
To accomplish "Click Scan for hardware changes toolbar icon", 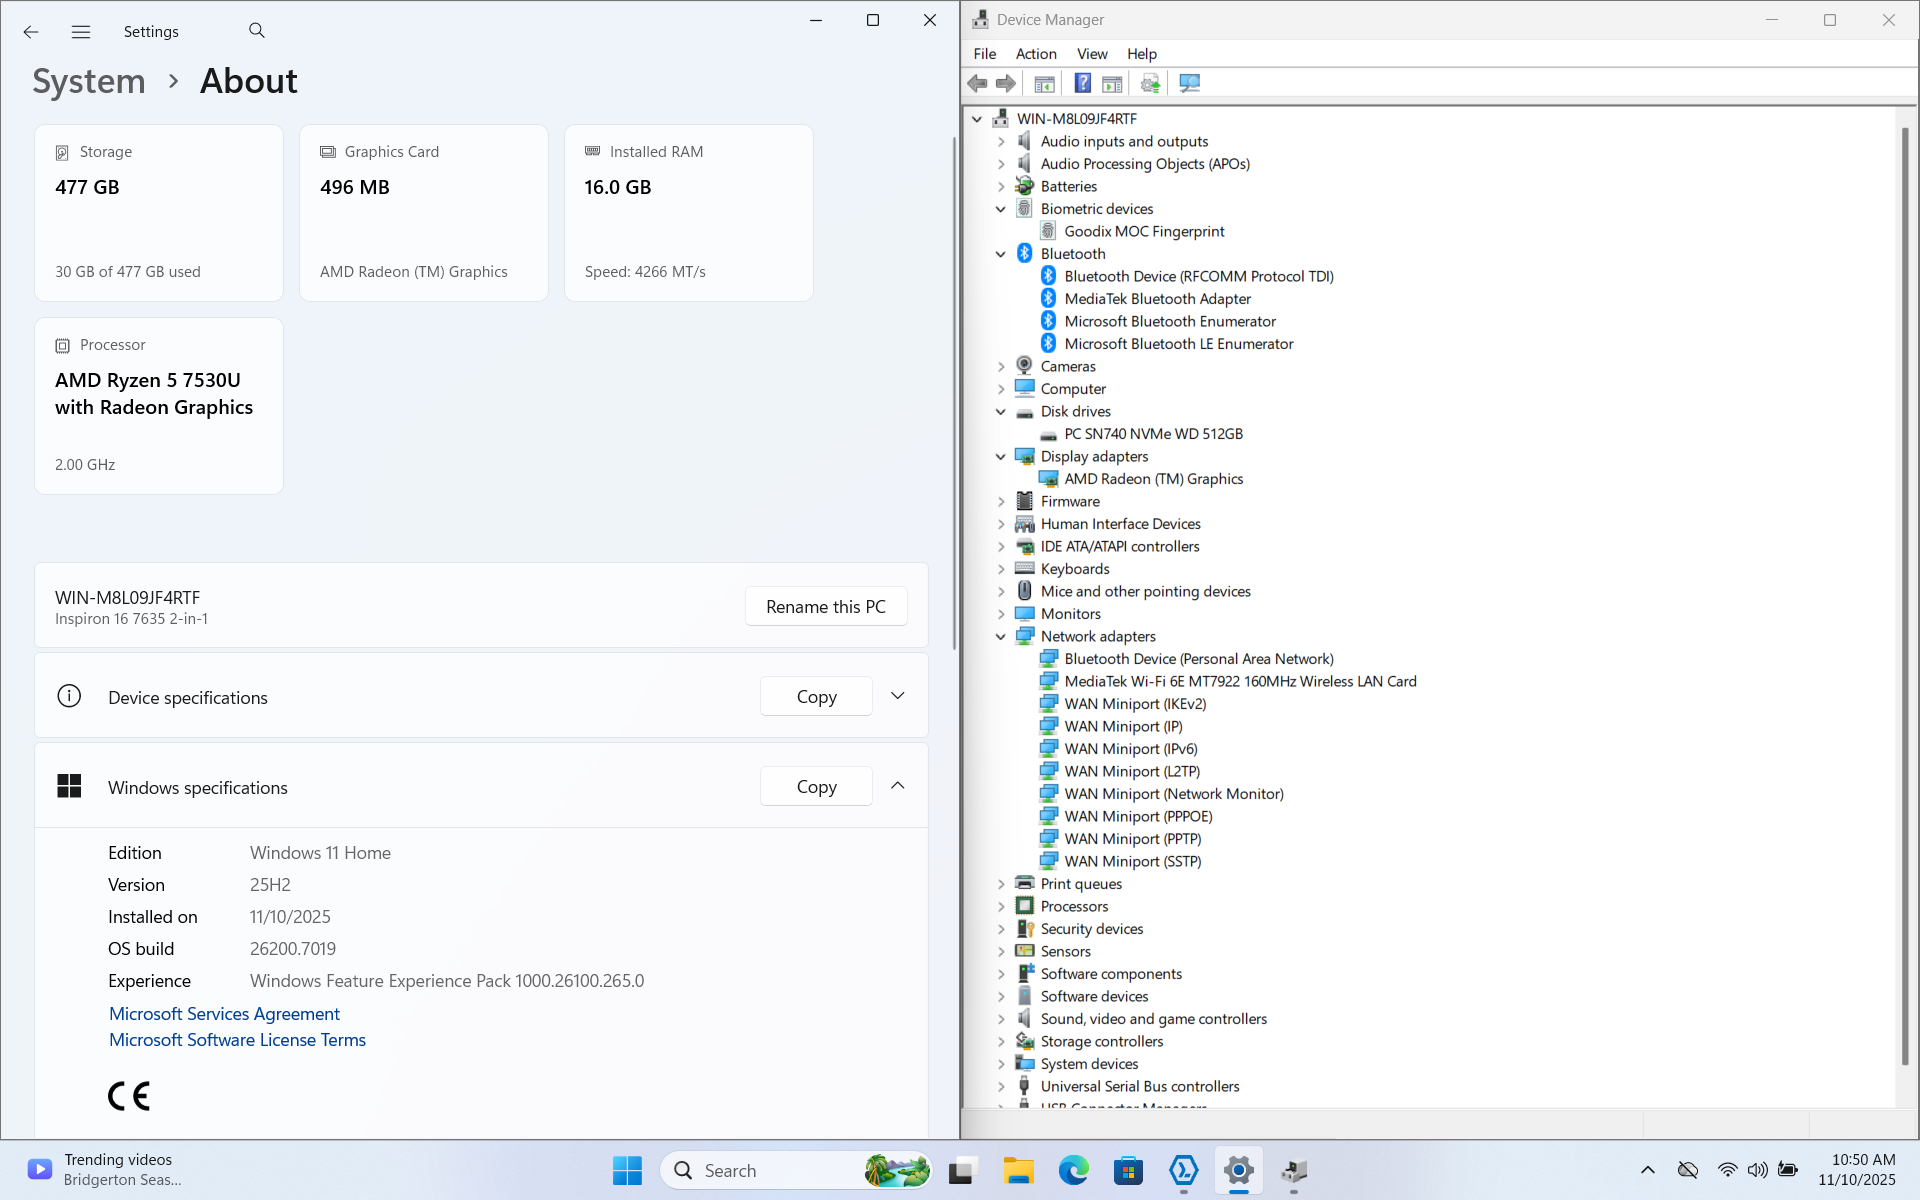I will pos(1189,84).
